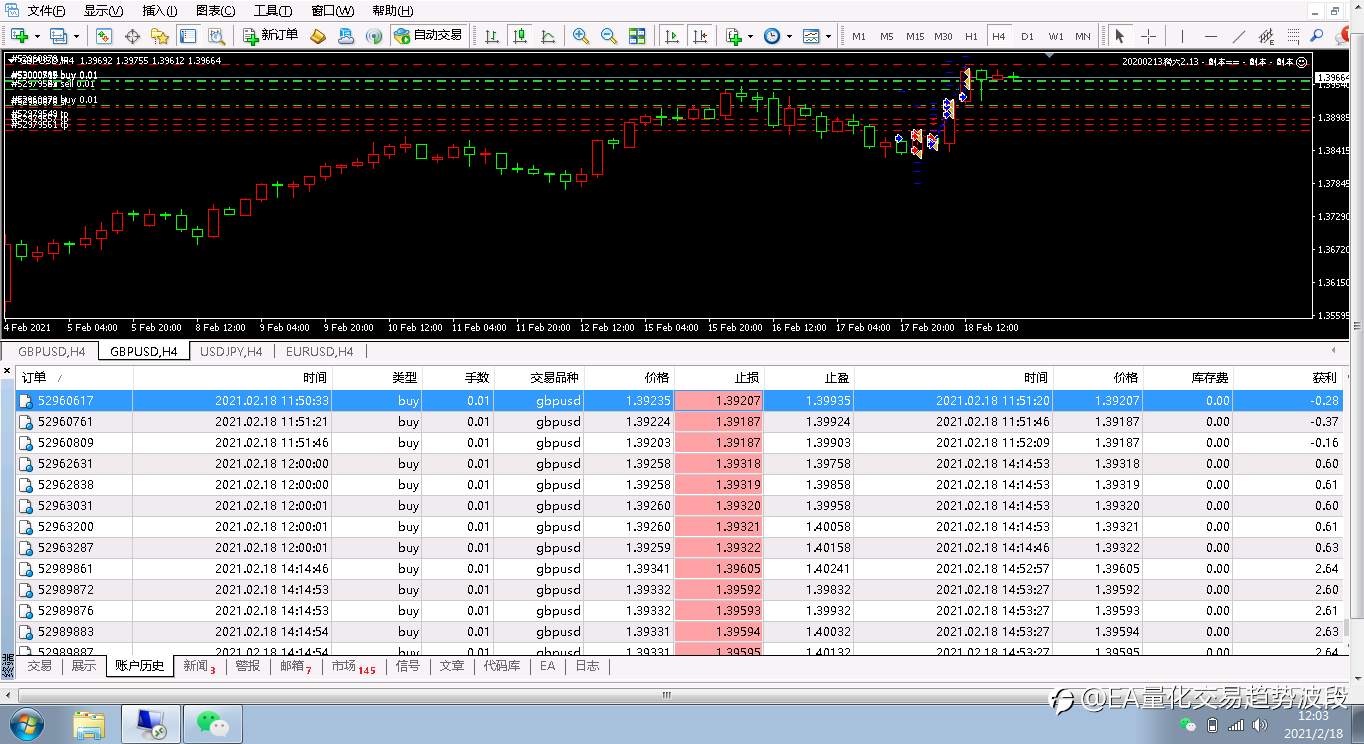The height and width of the screenshot is (744, 1364).
Task: Open WeChat from the taskbar
Action: [x=212, y=723]
